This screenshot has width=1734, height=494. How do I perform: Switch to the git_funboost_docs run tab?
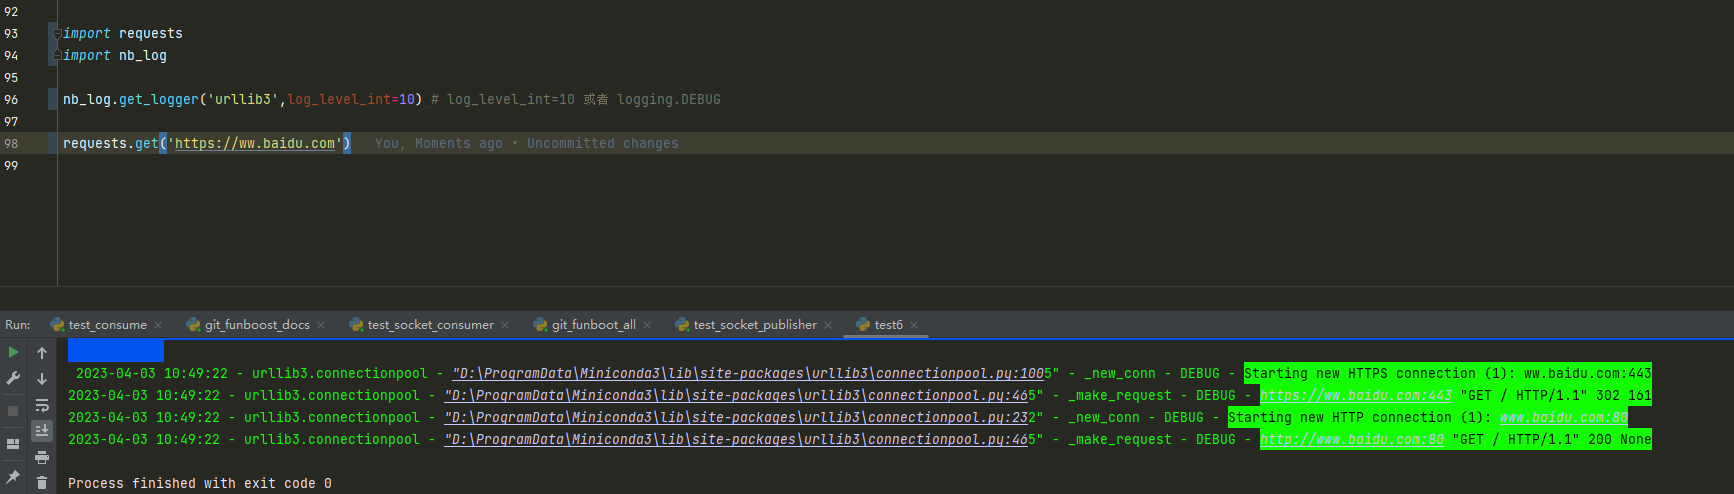[x=257, y=325]
